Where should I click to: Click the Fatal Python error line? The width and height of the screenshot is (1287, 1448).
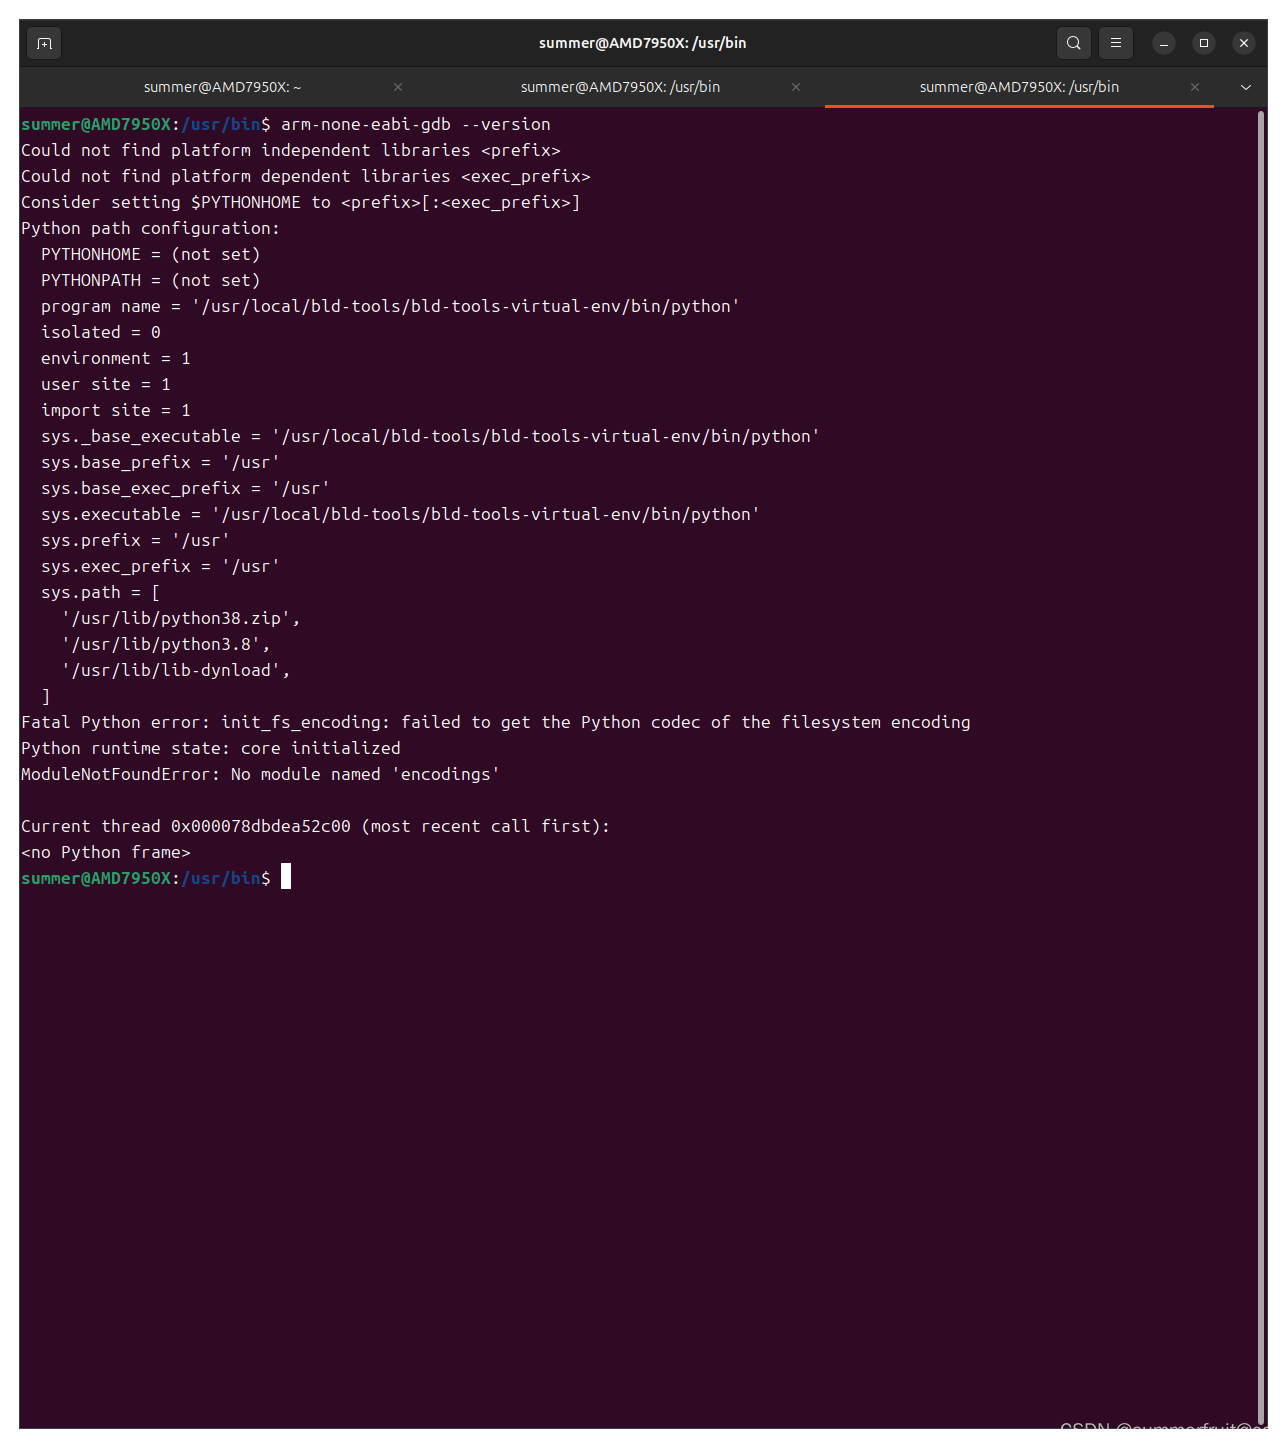click(495, 722)
